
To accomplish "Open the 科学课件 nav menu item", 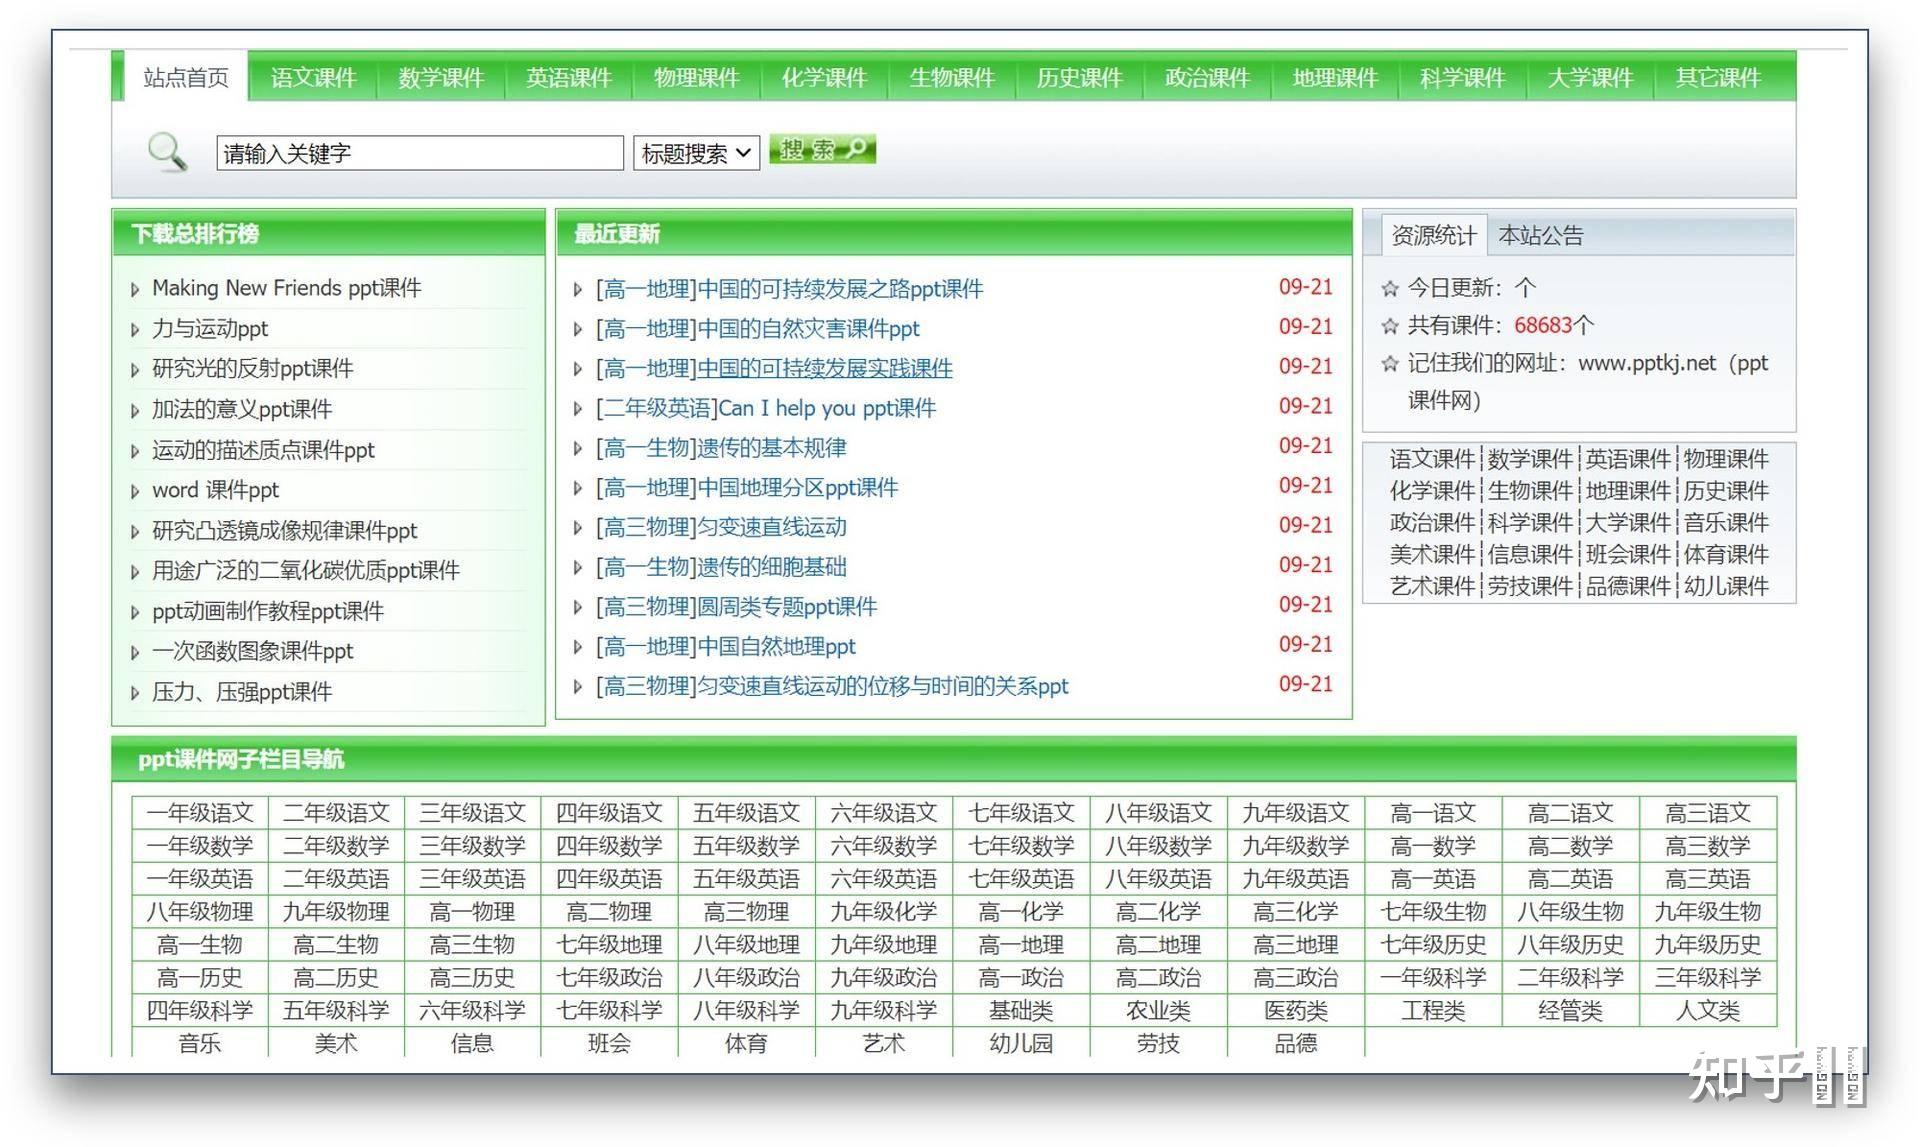I will [x=1462, y=78].
